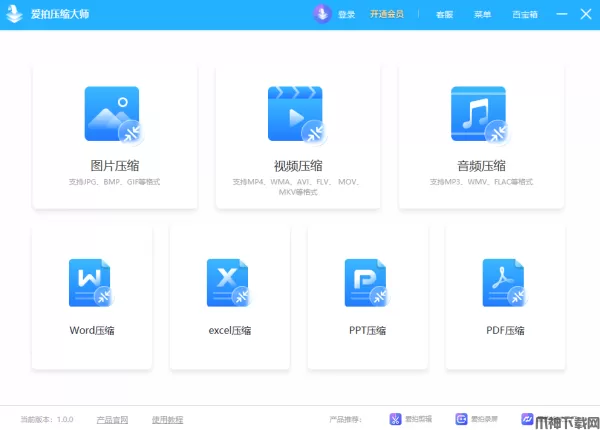Click the 产品推荐: label

(345, 420)
